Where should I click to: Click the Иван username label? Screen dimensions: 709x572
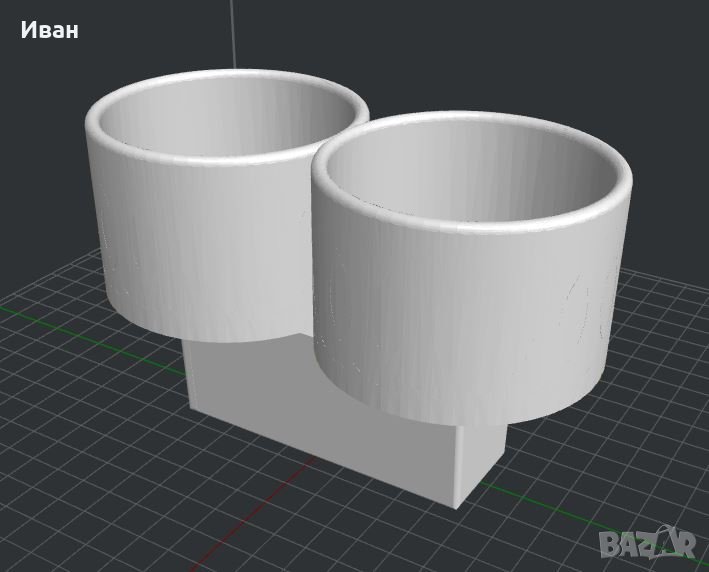(48, 30)
